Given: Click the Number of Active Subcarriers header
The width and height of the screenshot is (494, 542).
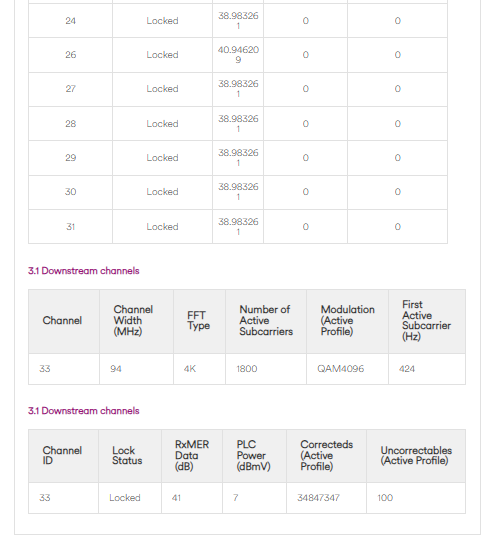Looking at the screenshot, I should pos(266,320).
